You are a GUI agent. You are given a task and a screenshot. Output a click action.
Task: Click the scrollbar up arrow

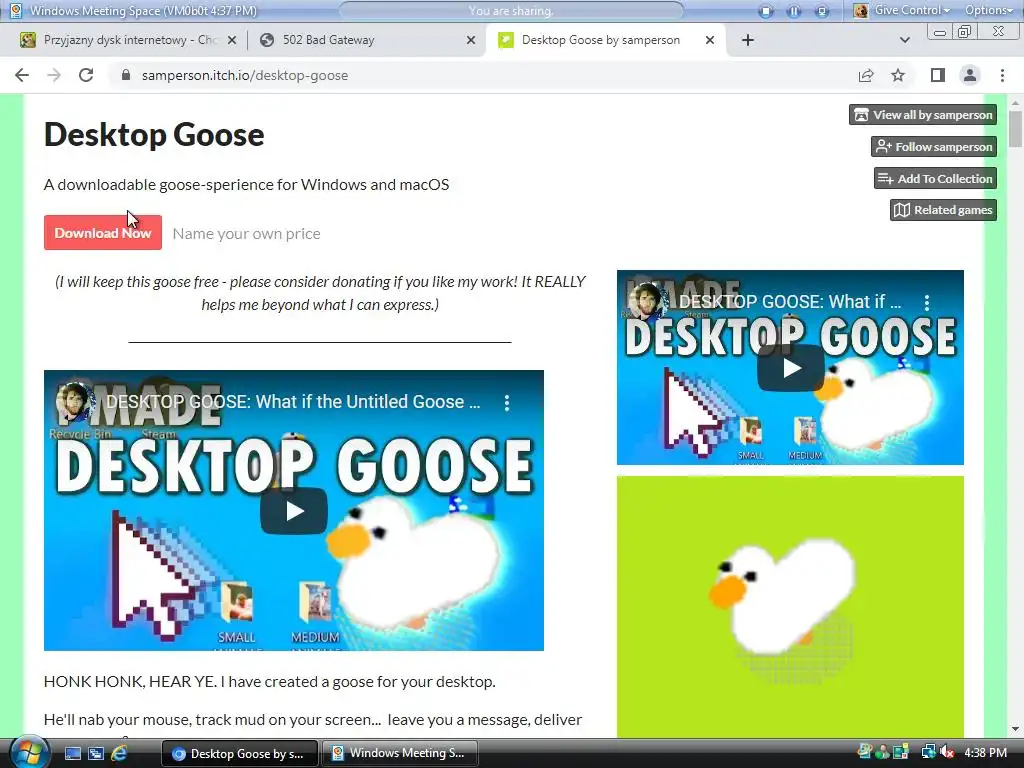click(x=1015, y=103)
